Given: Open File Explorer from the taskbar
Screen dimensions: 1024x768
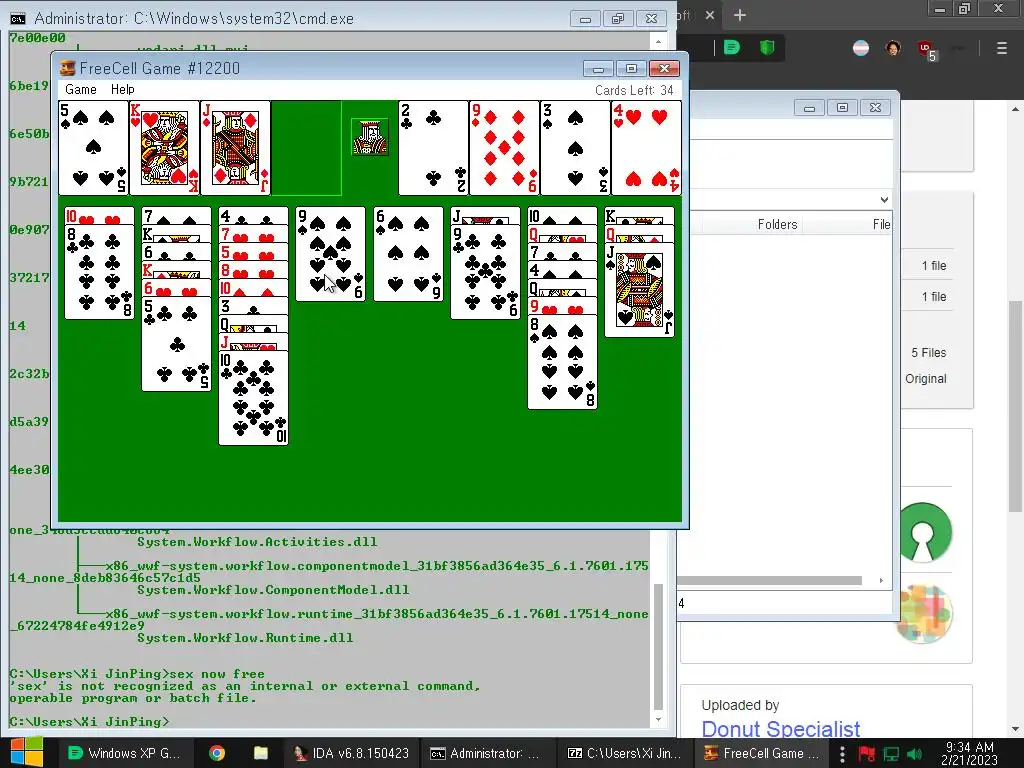Looking at the screenshot, I should [x=261, y=753].
